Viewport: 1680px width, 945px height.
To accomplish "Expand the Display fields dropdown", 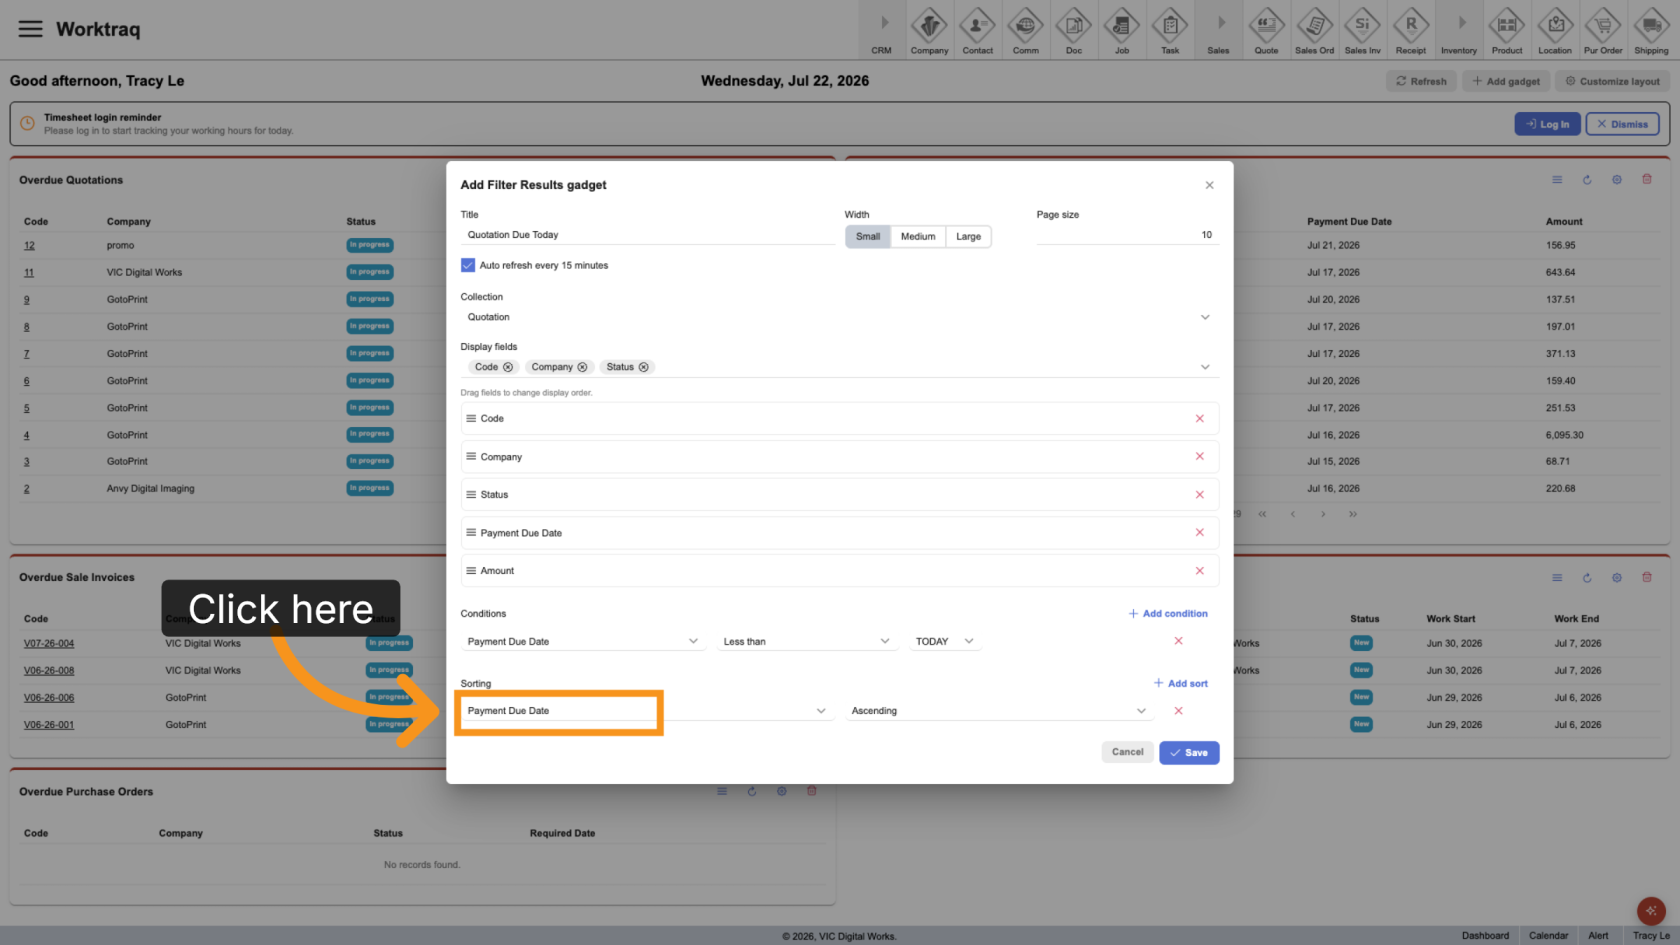I will click(x=1205, y=367).
